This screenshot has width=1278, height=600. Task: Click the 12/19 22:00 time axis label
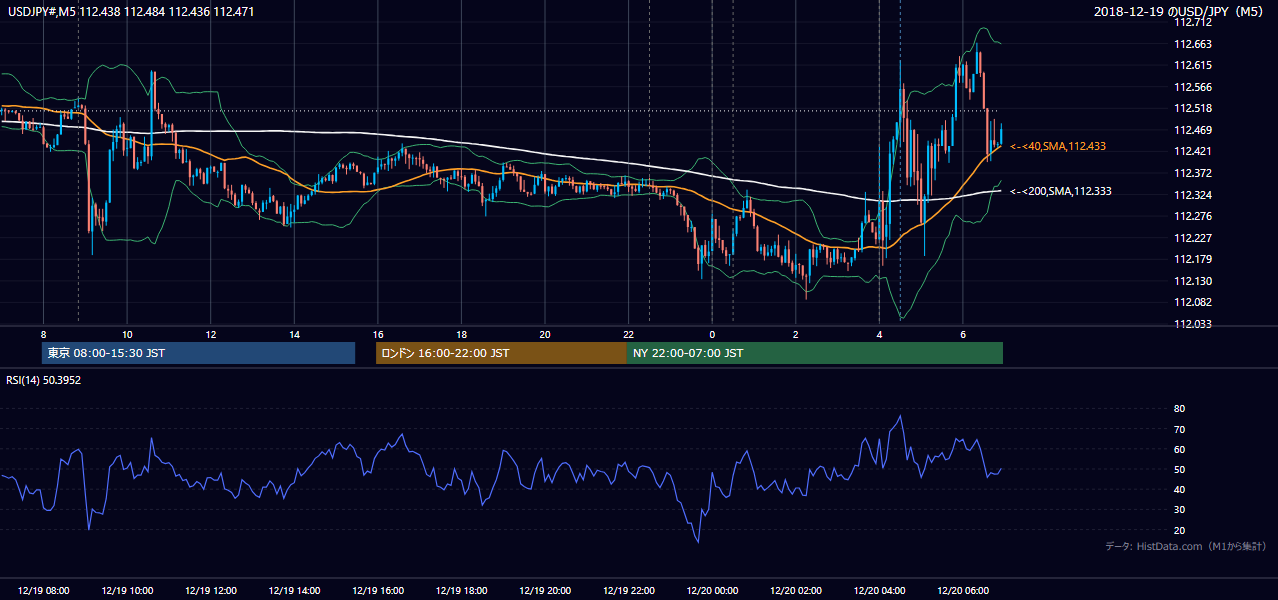tap(628, 591)
